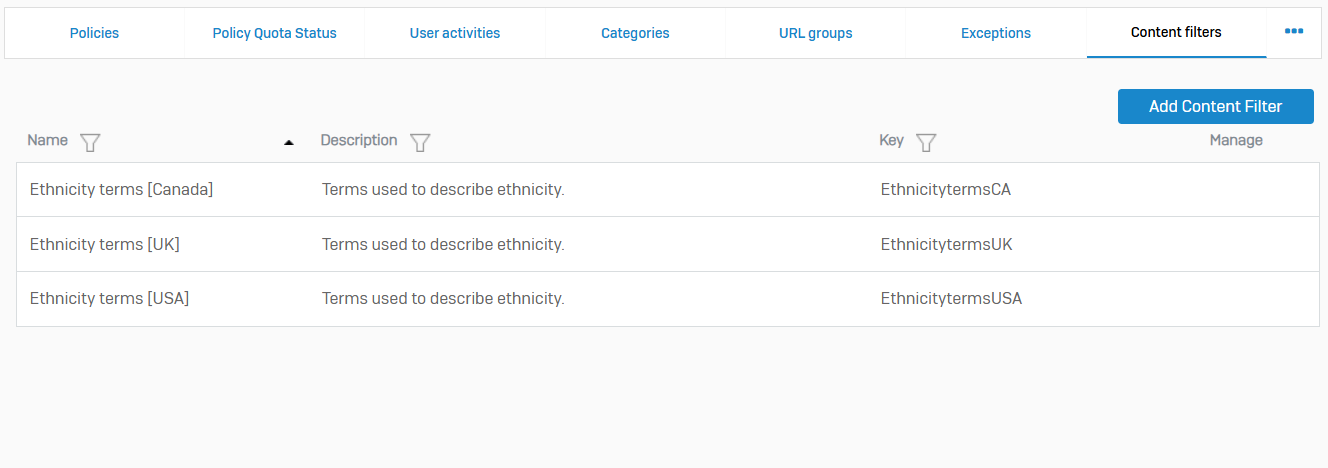
Task: Select Ethnicity terms [USA] row name
Action: pos(110,298)
